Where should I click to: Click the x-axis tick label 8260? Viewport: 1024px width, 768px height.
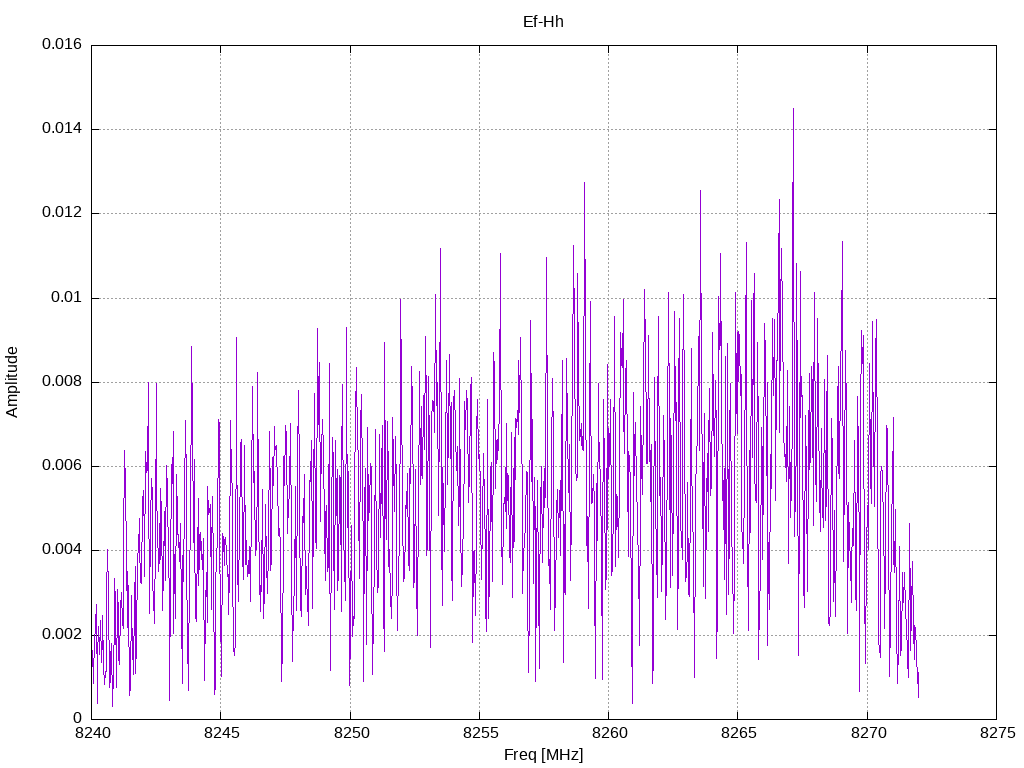tap(609, 733)
